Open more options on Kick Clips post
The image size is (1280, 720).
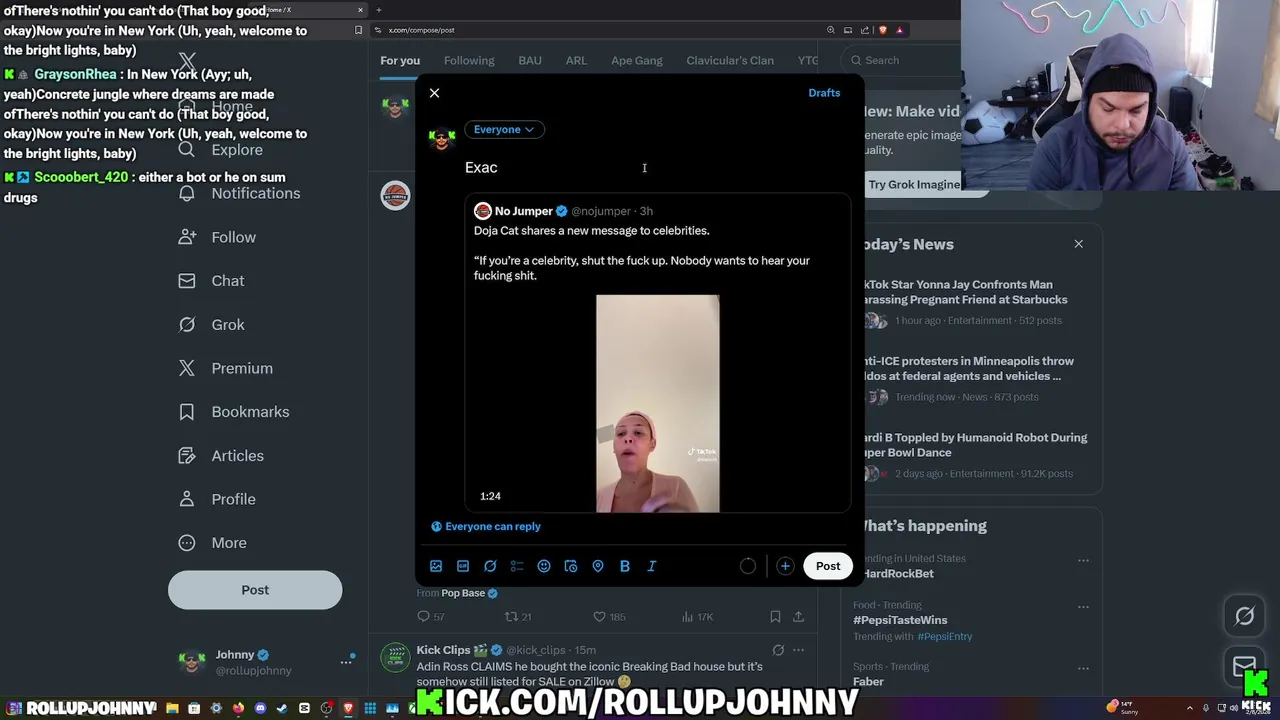click(x=798, y=650)
